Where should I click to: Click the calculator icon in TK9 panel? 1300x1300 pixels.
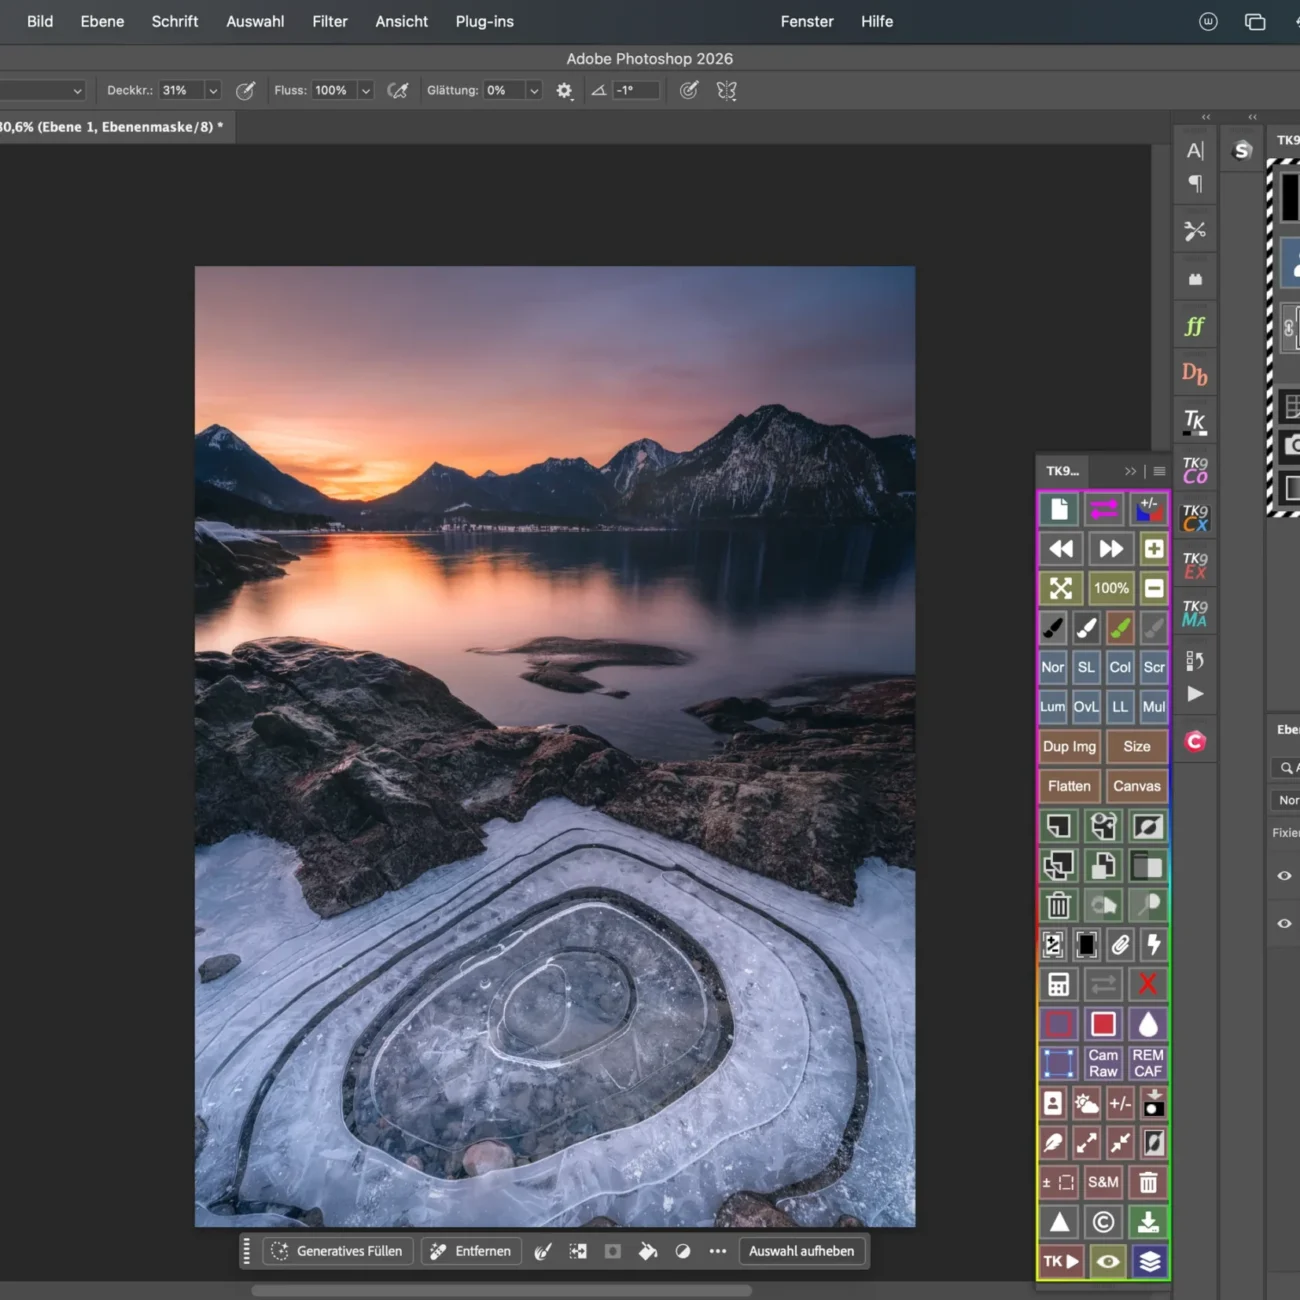1058,985
